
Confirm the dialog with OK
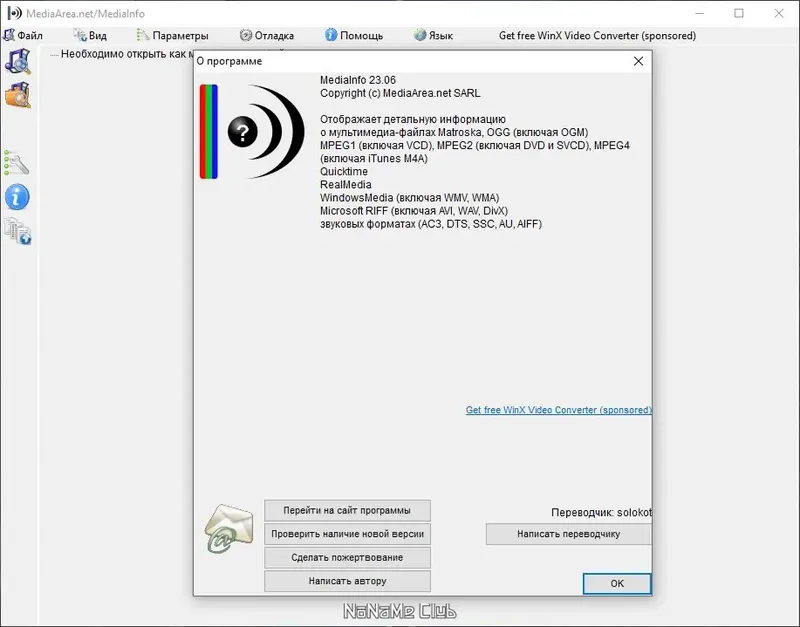click(x=617, y=583)
